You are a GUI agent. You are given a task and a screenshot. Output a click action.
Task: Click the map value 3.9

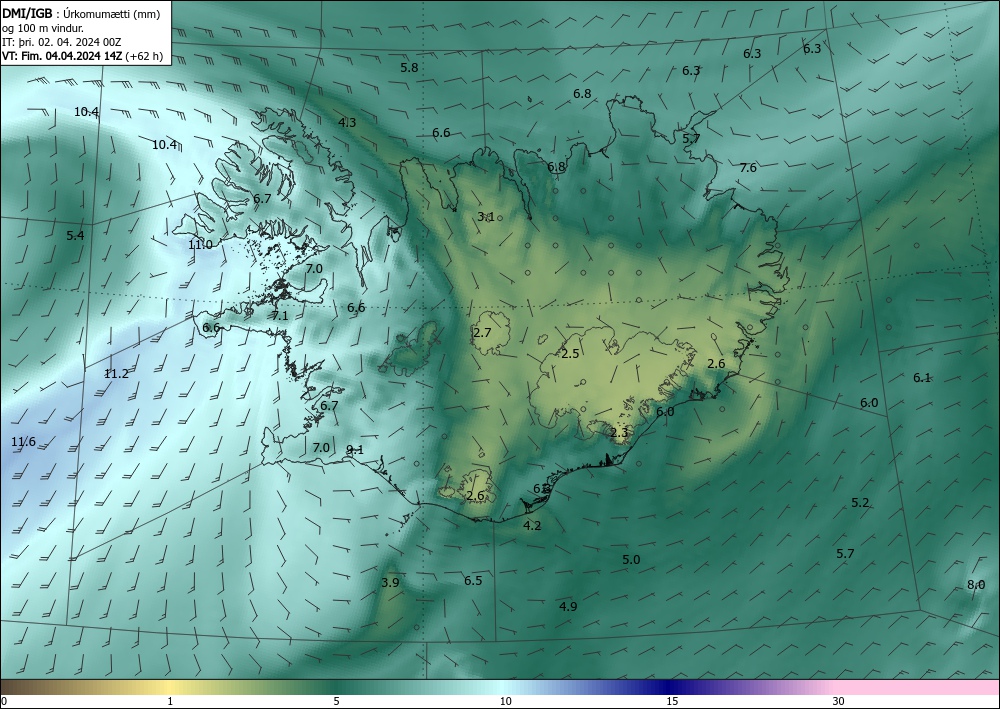390,582
